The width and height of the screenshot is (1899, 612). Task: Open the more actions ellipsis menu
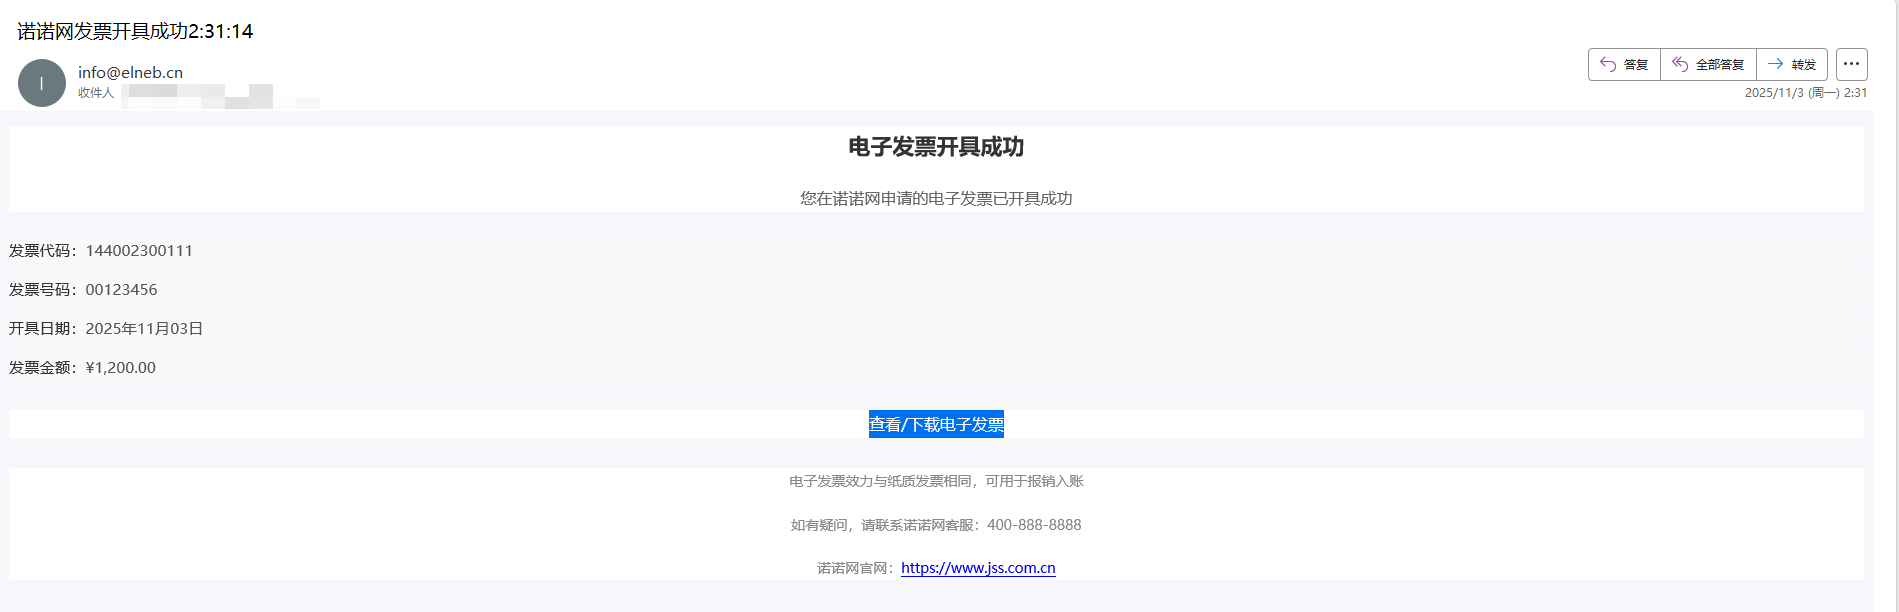1851,64
